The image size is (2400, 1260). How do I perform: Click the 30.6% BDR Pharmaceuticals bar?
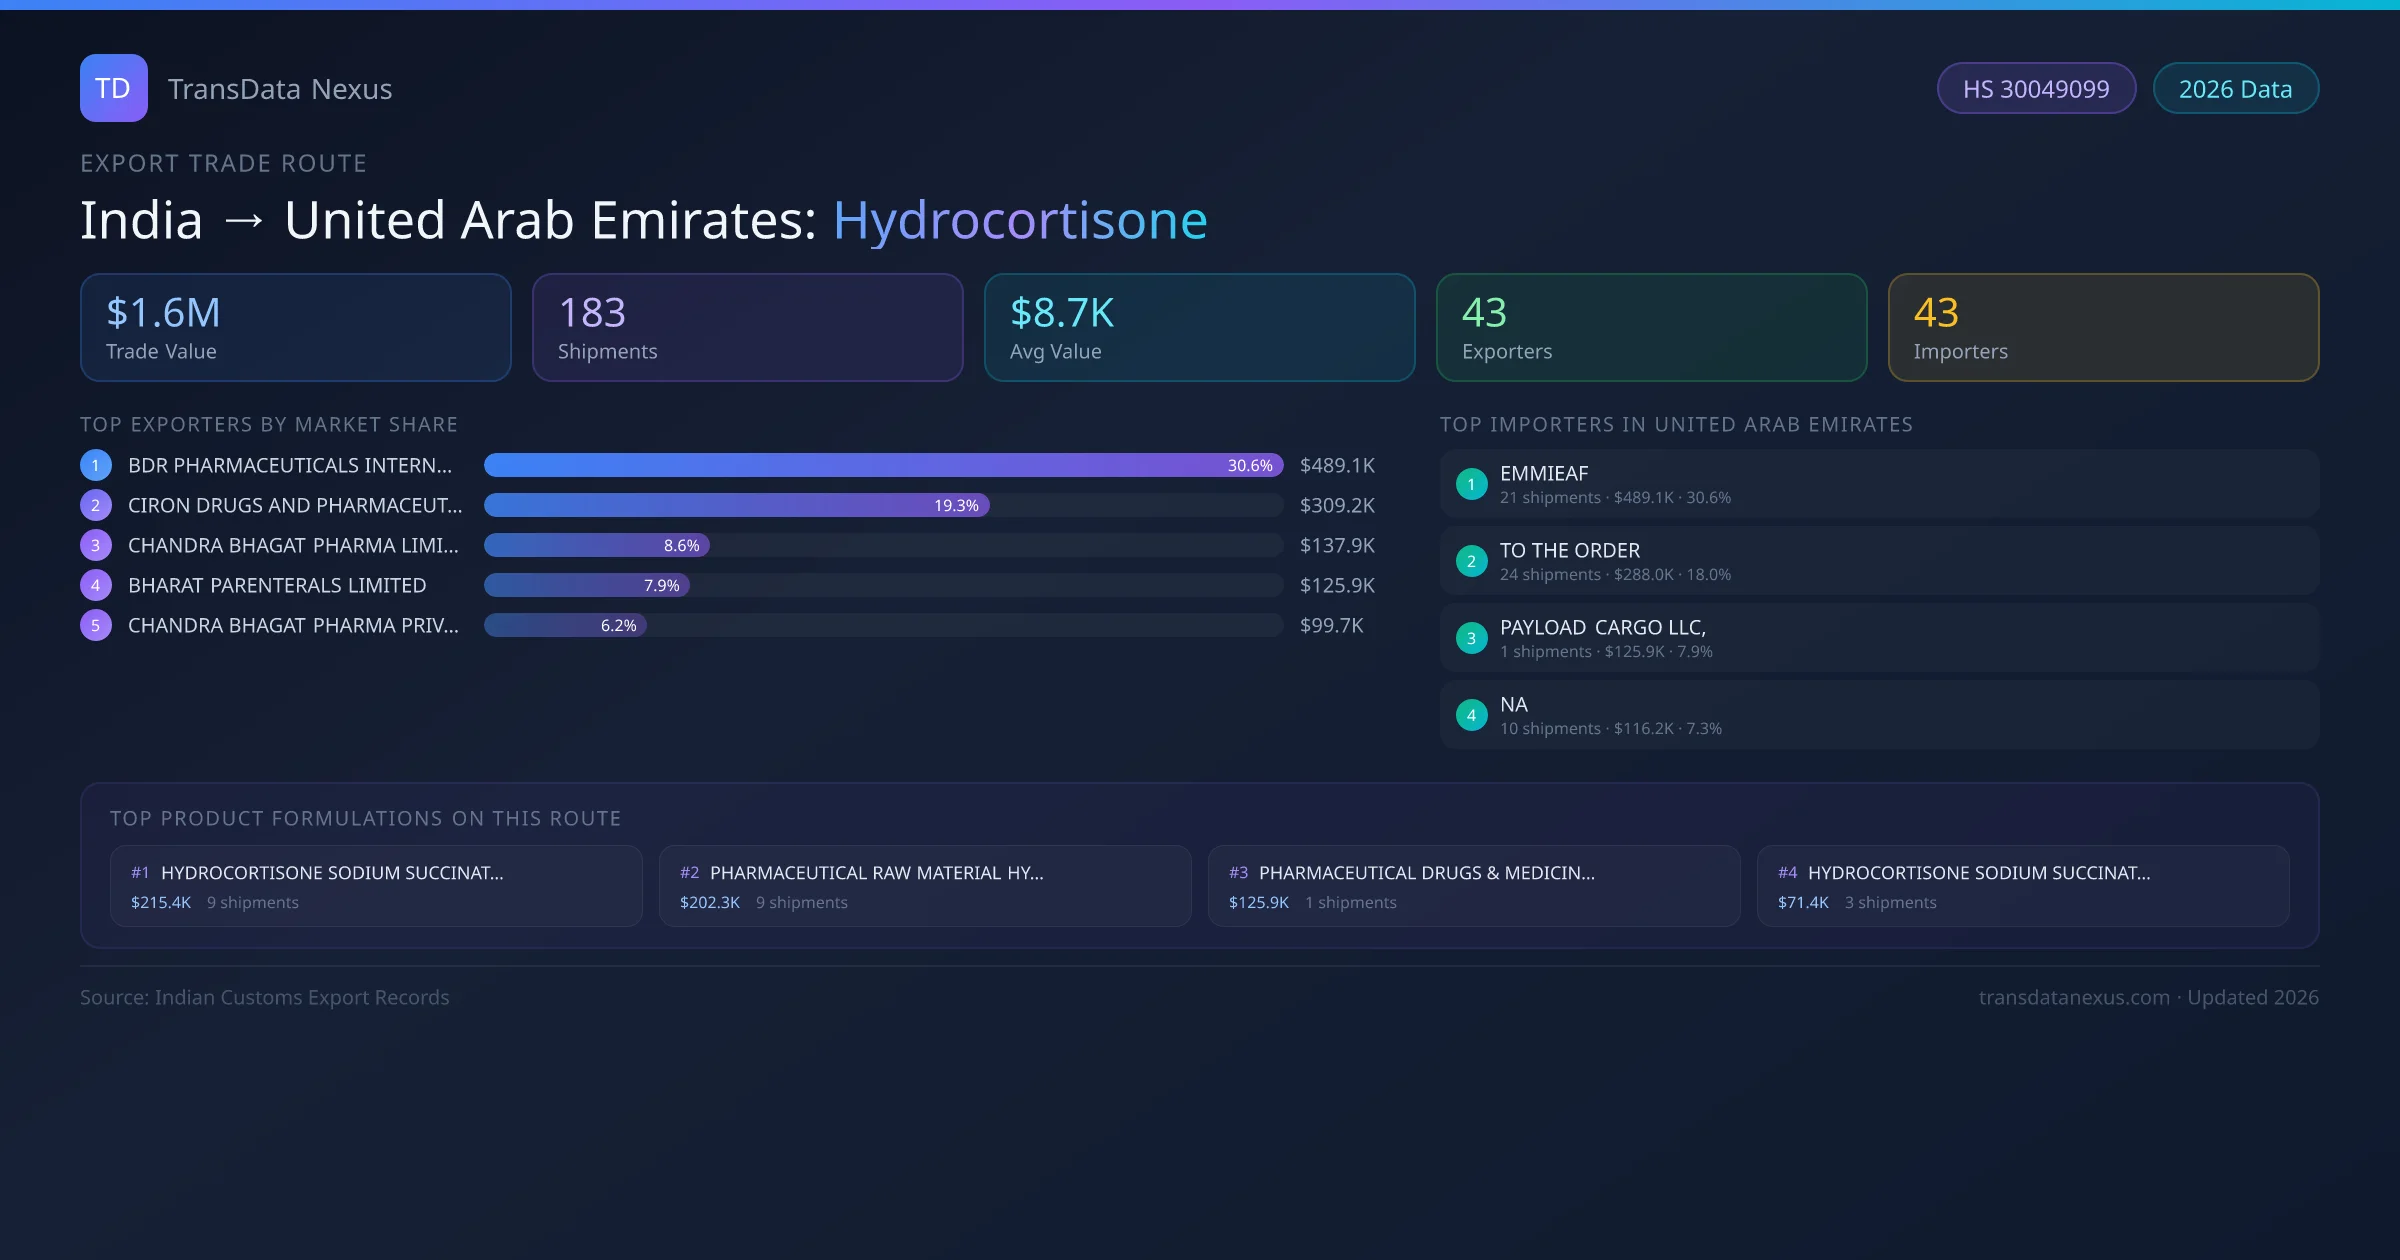[882, 465]
